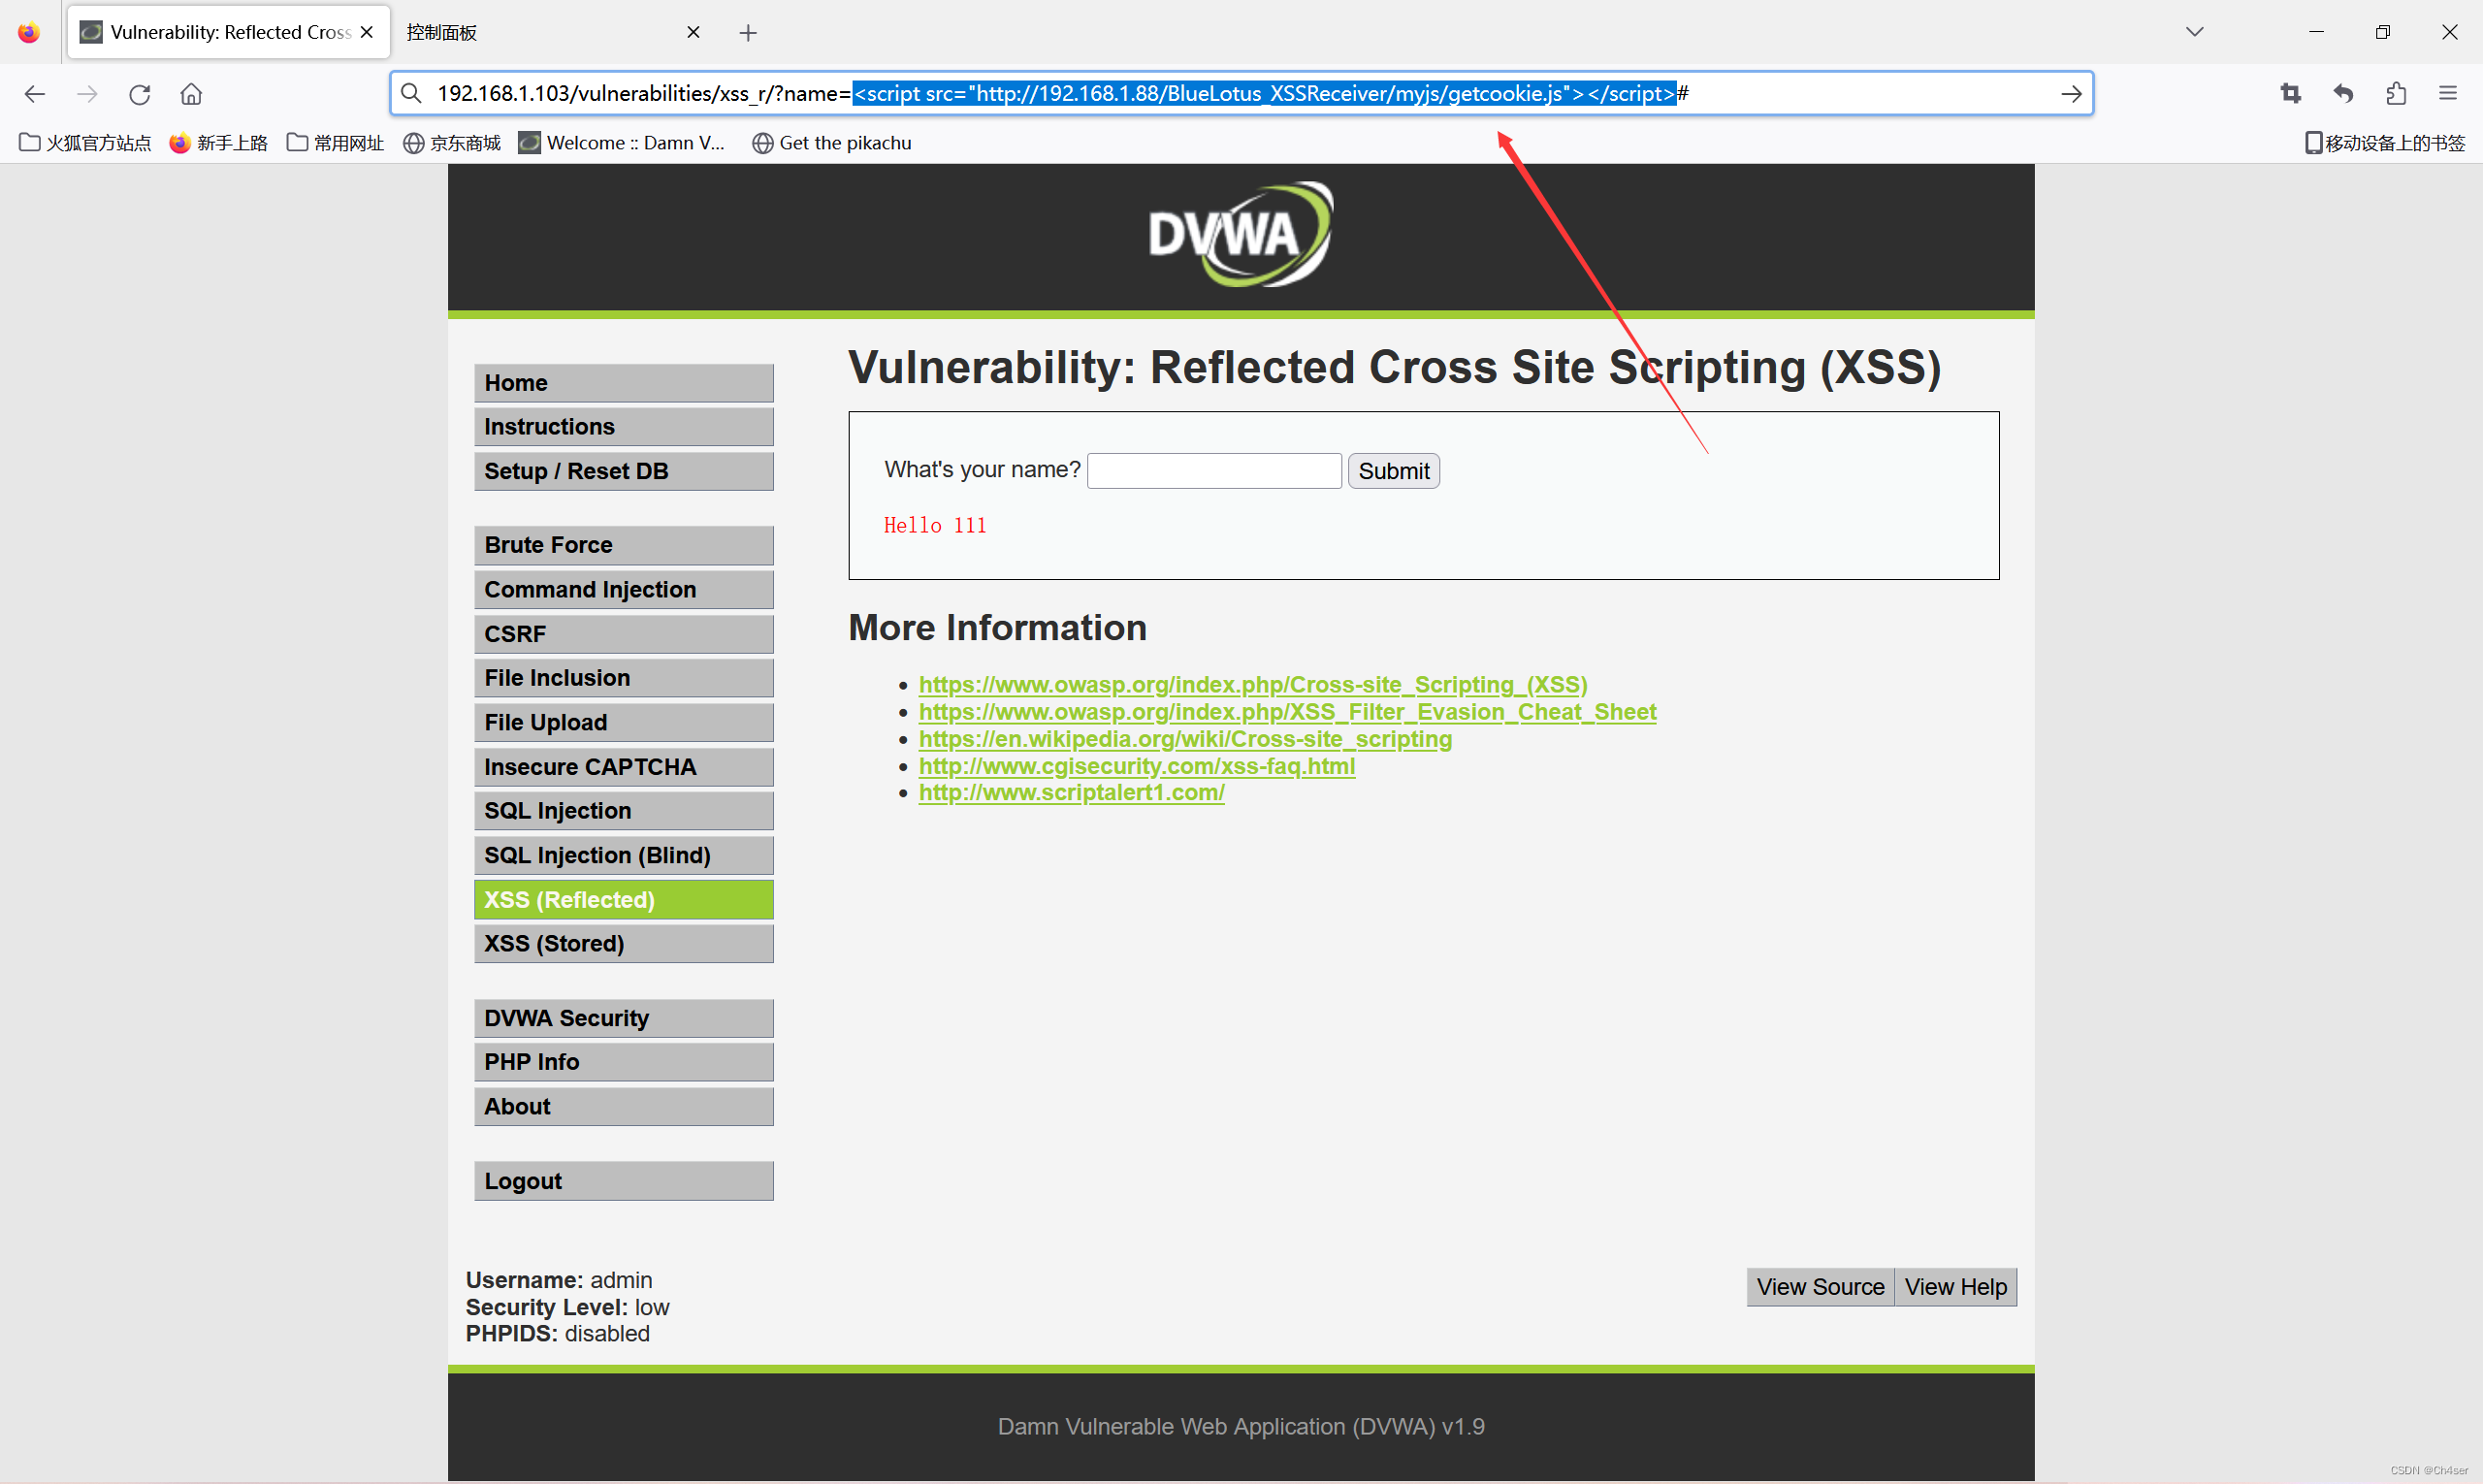This screenshot has height=1484, width=2483.
Task: Click the What's your name input field
Action: pyautogui.click(x=1213, y=469)
